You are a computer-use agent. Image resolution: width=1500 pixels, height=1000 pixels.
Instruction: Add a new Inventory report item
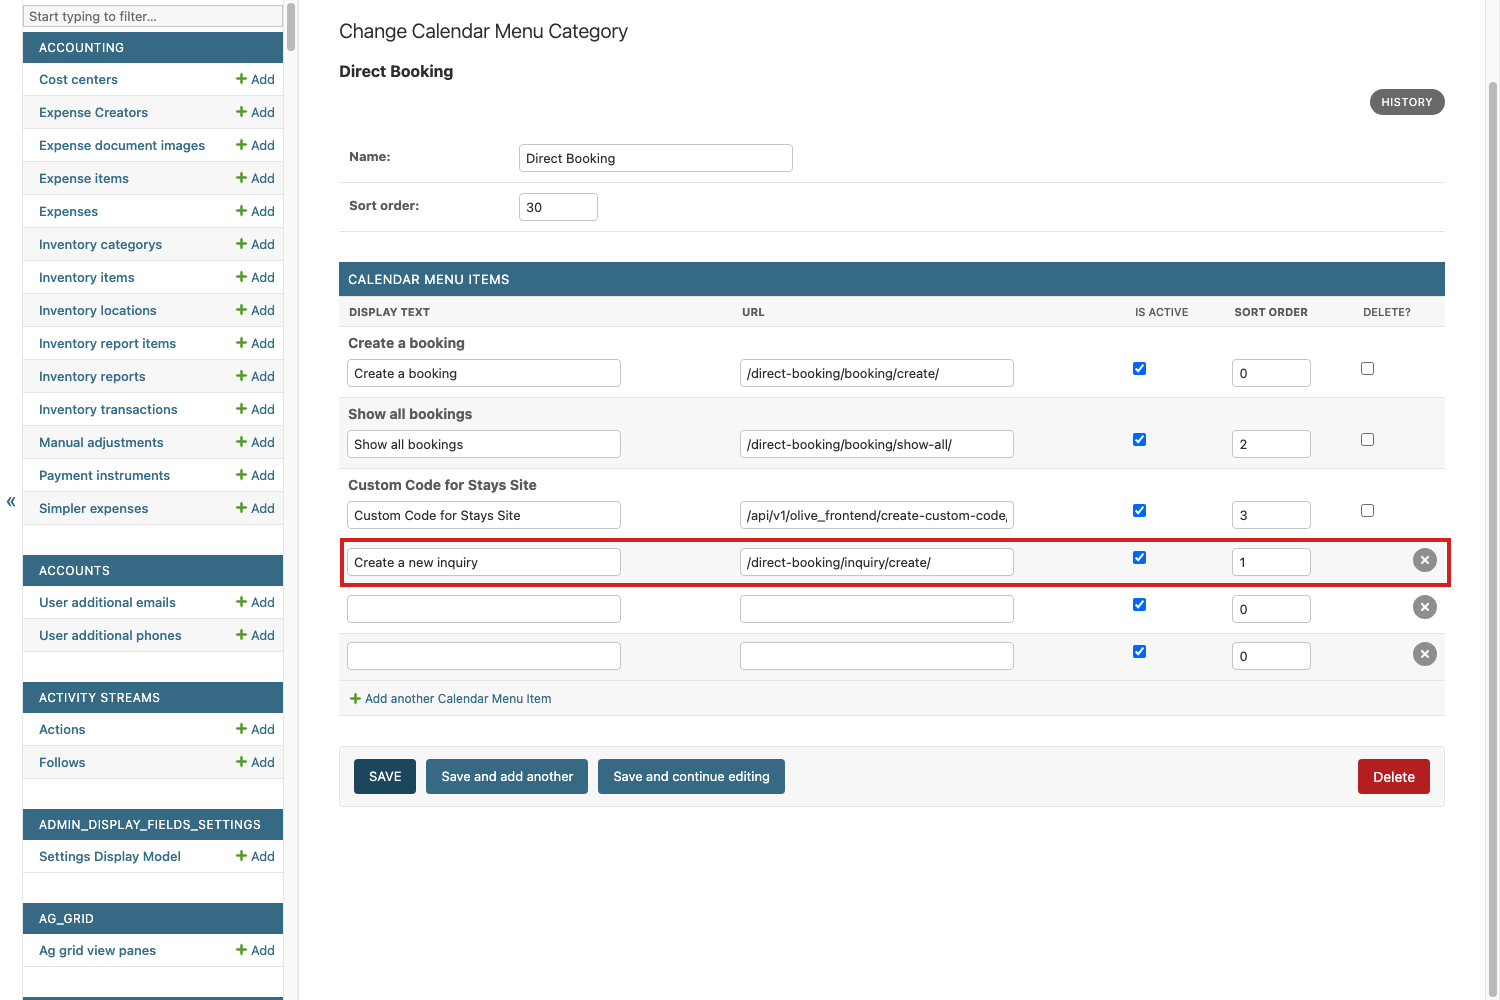point(255,343)
